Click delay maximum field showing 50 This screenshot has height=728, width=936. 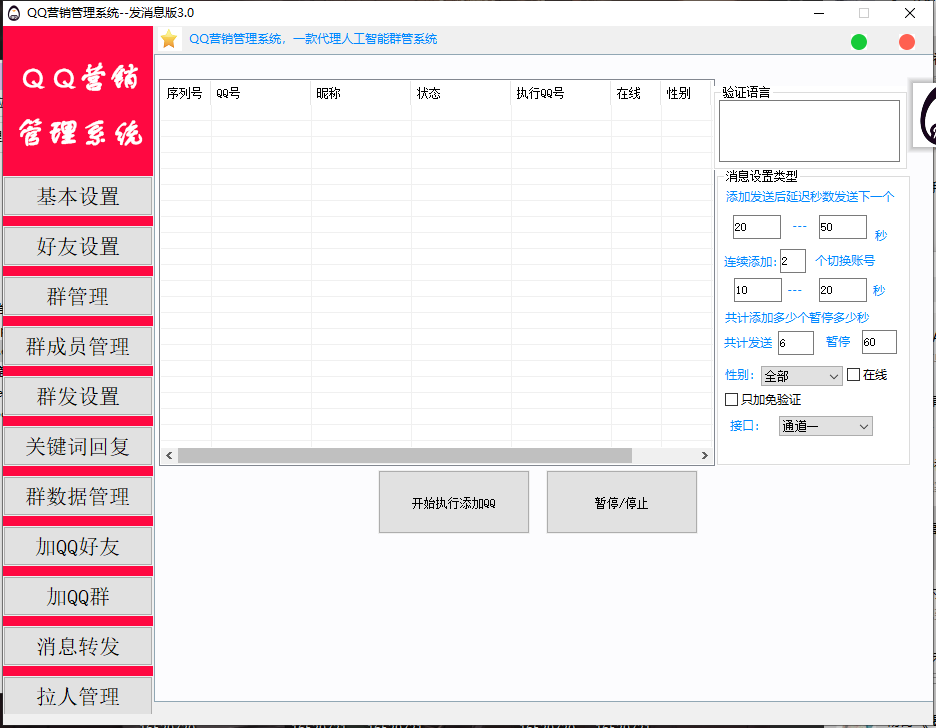point(842,227)
